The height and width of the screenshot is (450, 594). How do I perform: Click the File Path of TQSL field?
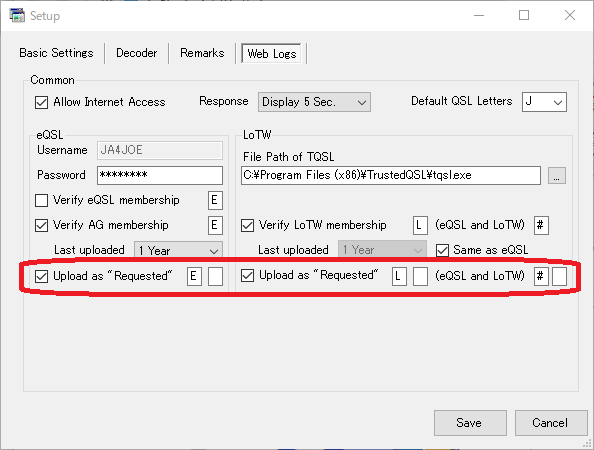click(x=391, y=175)
